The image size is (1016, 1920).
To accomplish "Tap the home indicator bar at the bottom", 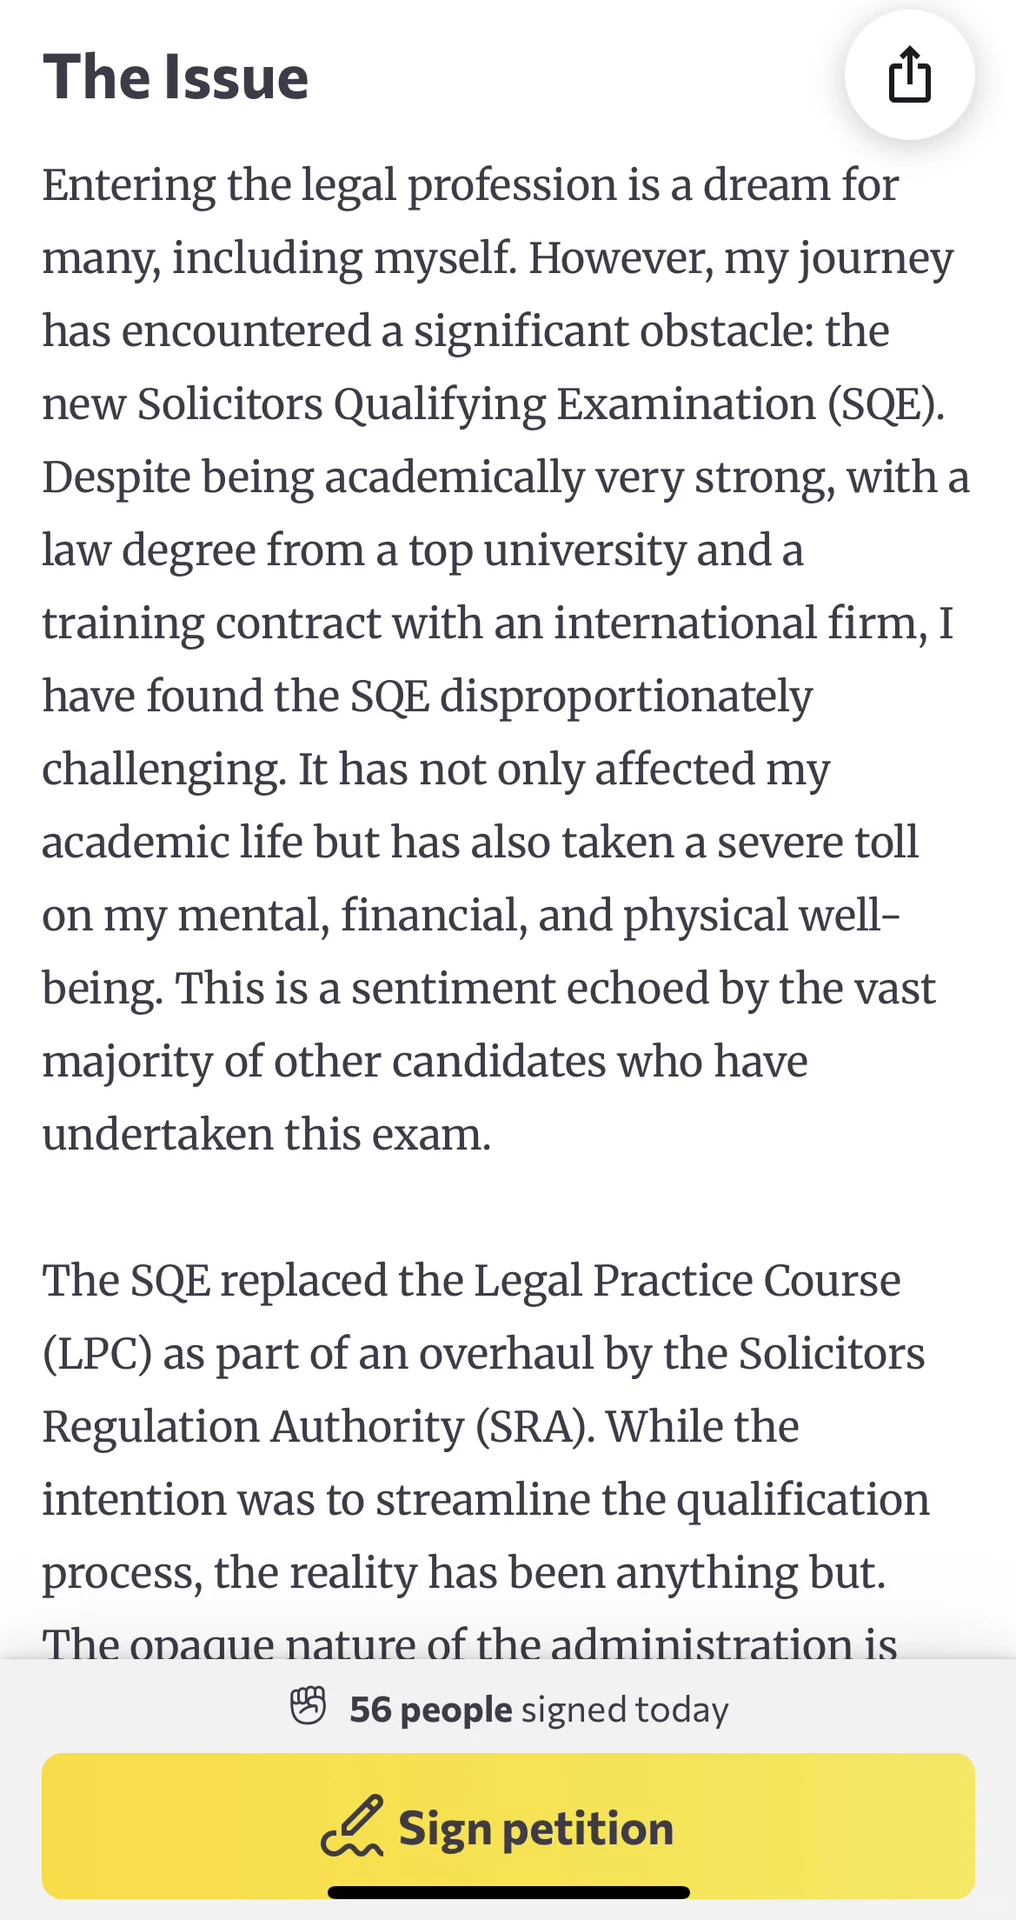I will click(x=509, y=1892).
